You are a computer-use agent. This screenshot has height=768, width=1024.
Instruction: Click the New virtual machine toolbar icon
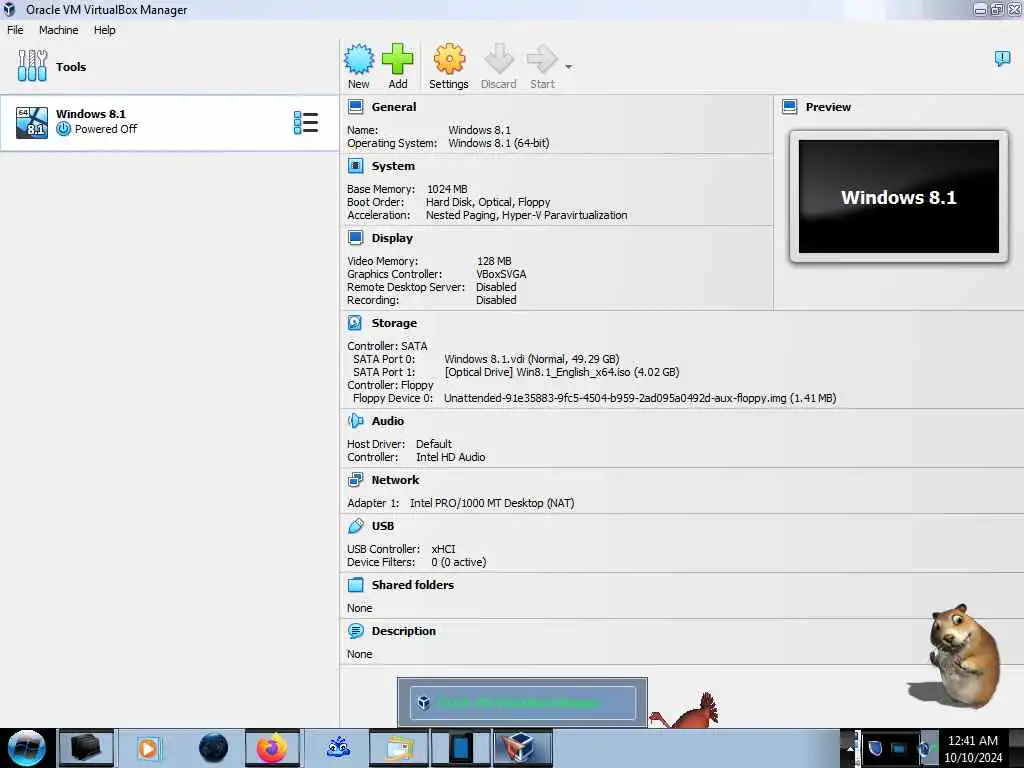[x=359, y=59]
